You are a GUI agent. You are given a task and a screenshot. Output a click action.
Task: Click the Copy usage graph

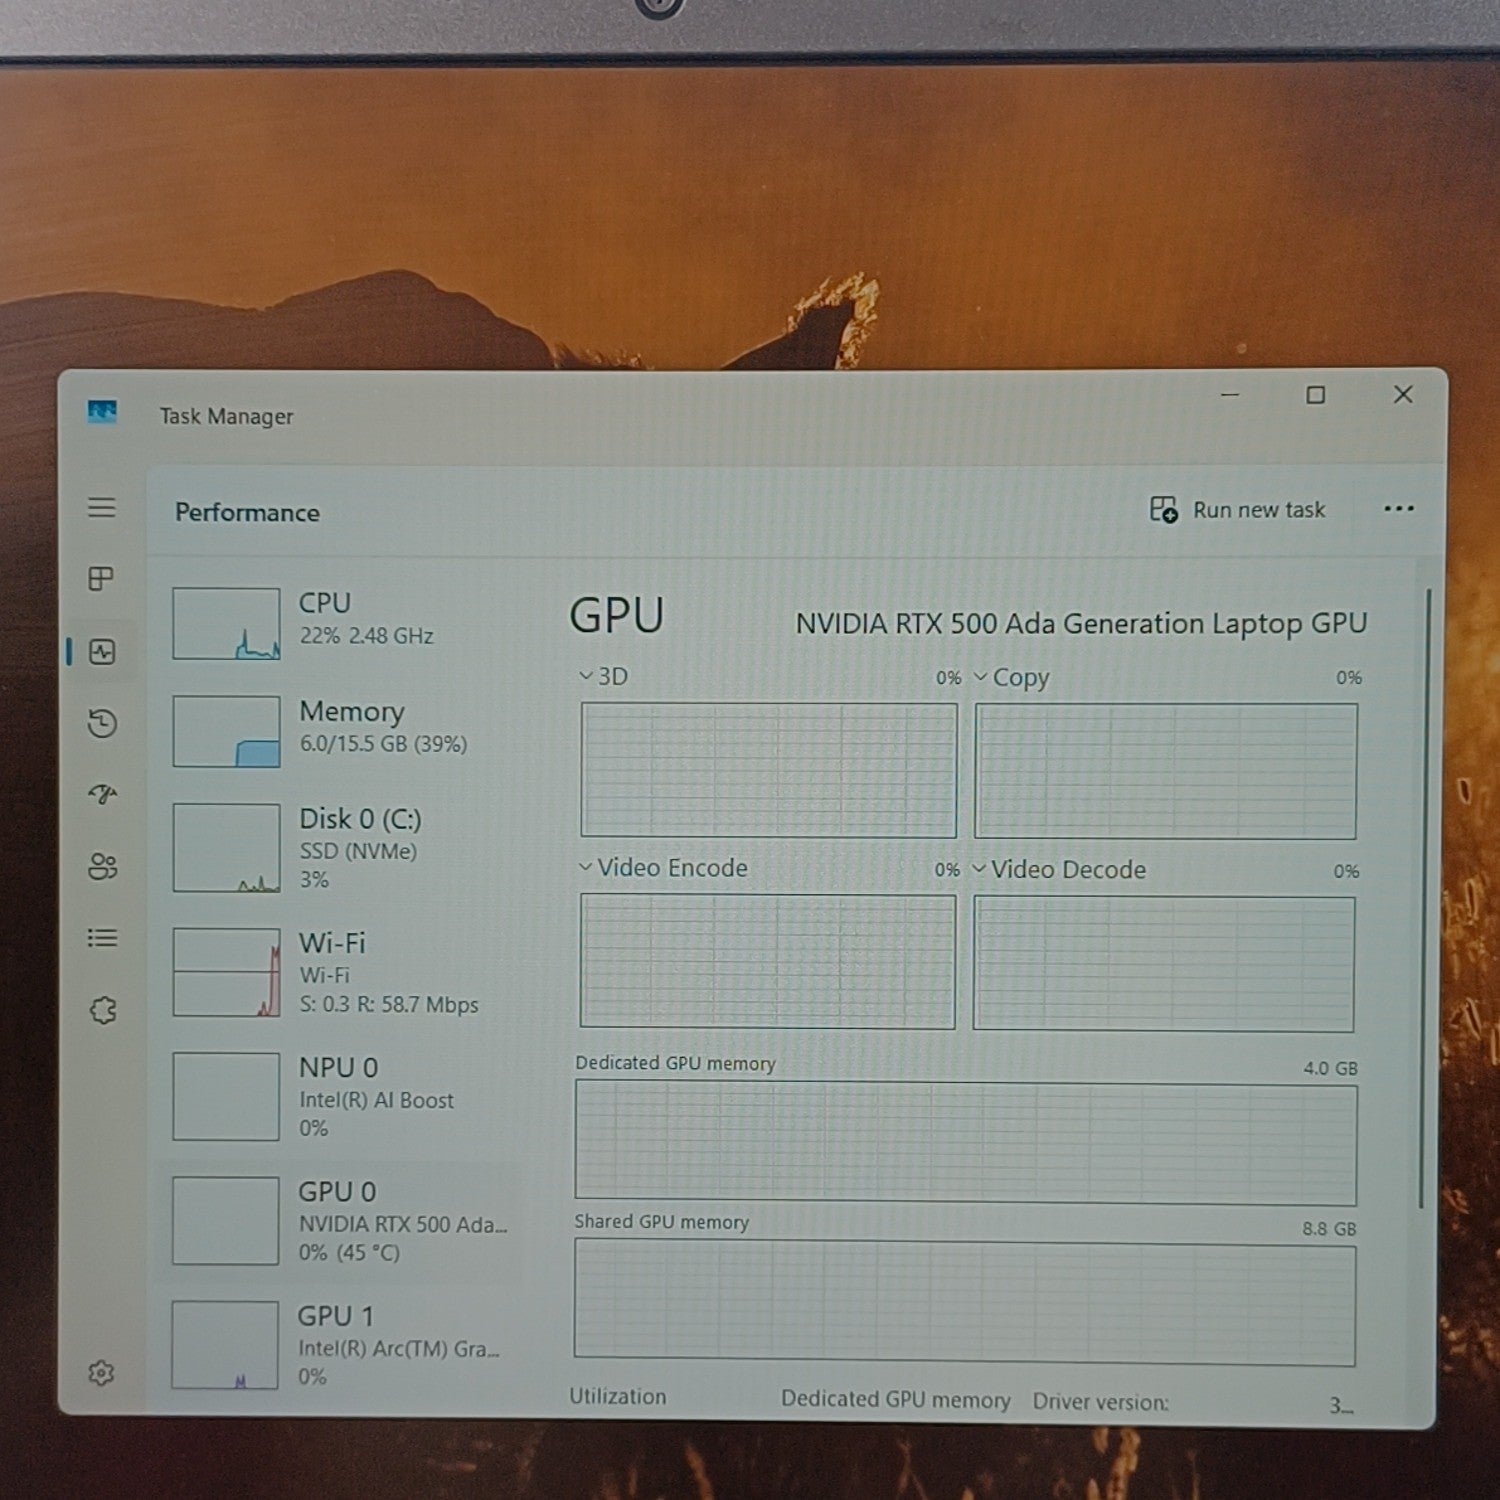[x=1166, y=771]
